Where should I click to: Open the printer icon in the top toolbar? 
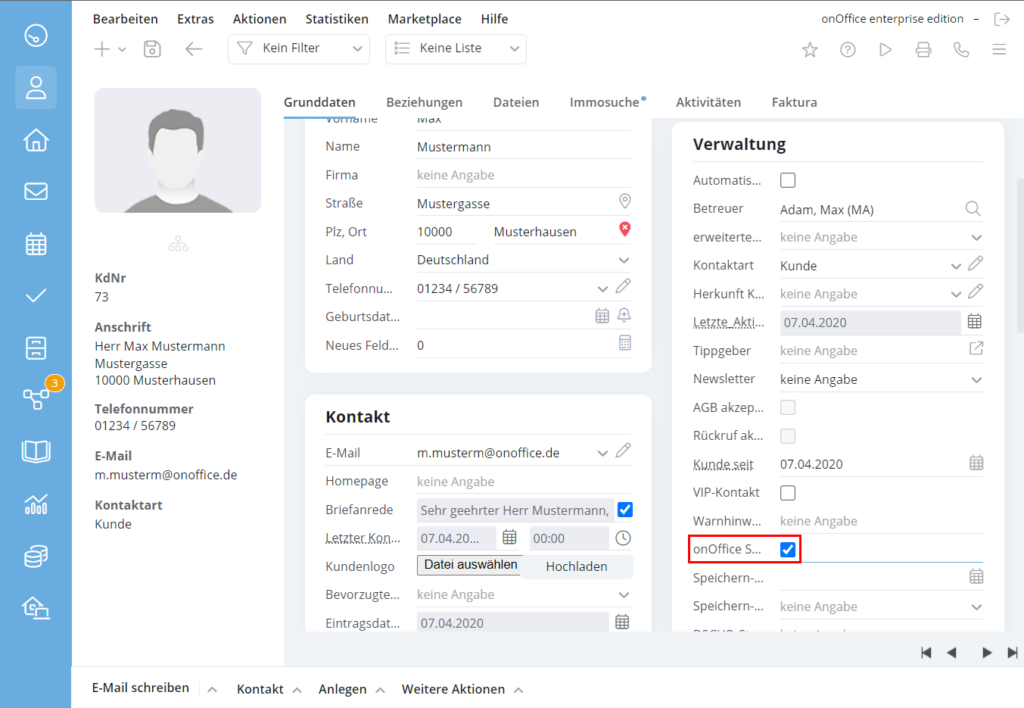pos(923,49)
